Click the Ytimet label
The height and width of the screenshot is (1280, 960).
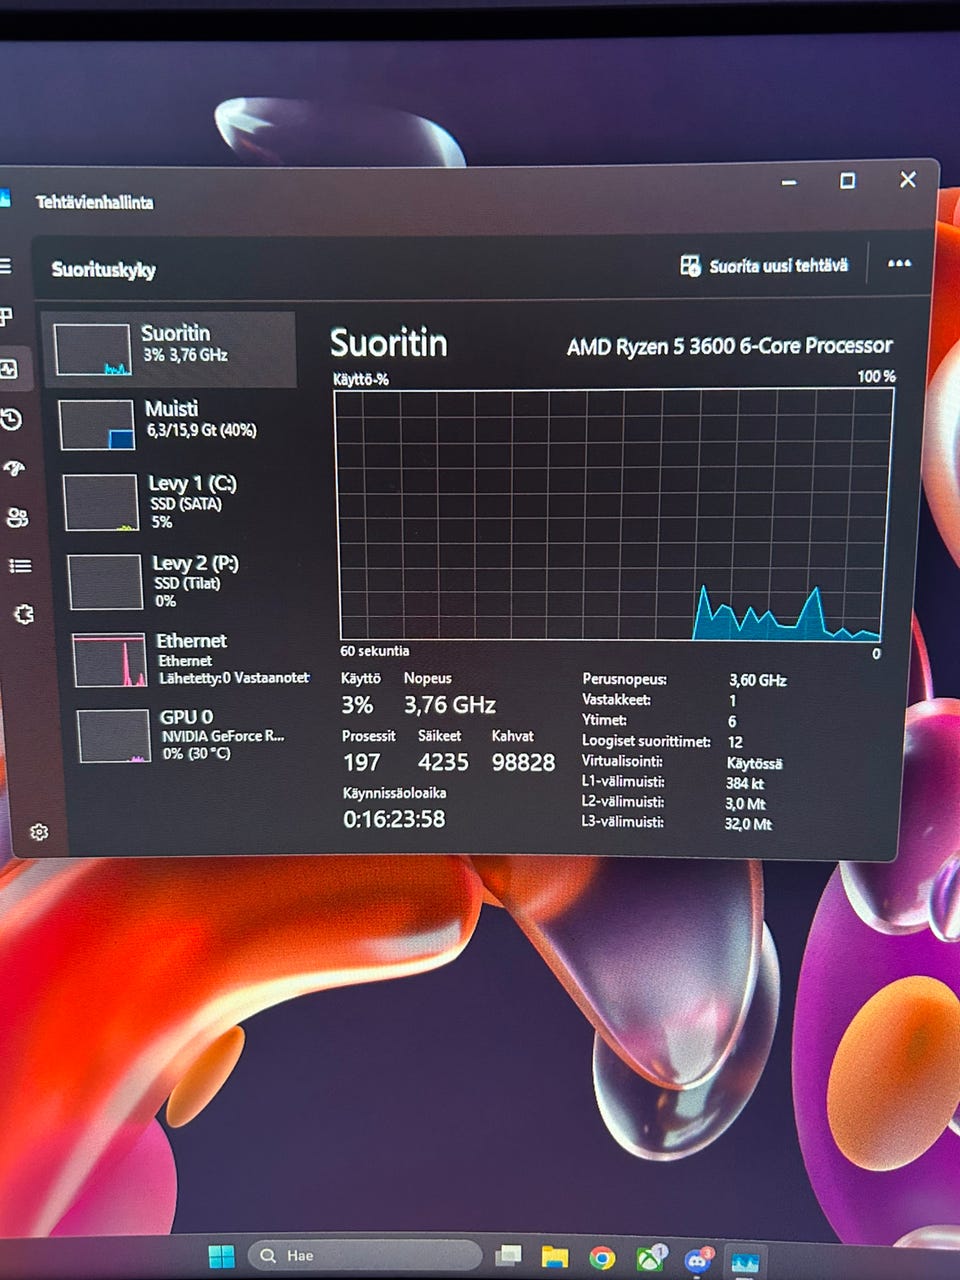605,720
